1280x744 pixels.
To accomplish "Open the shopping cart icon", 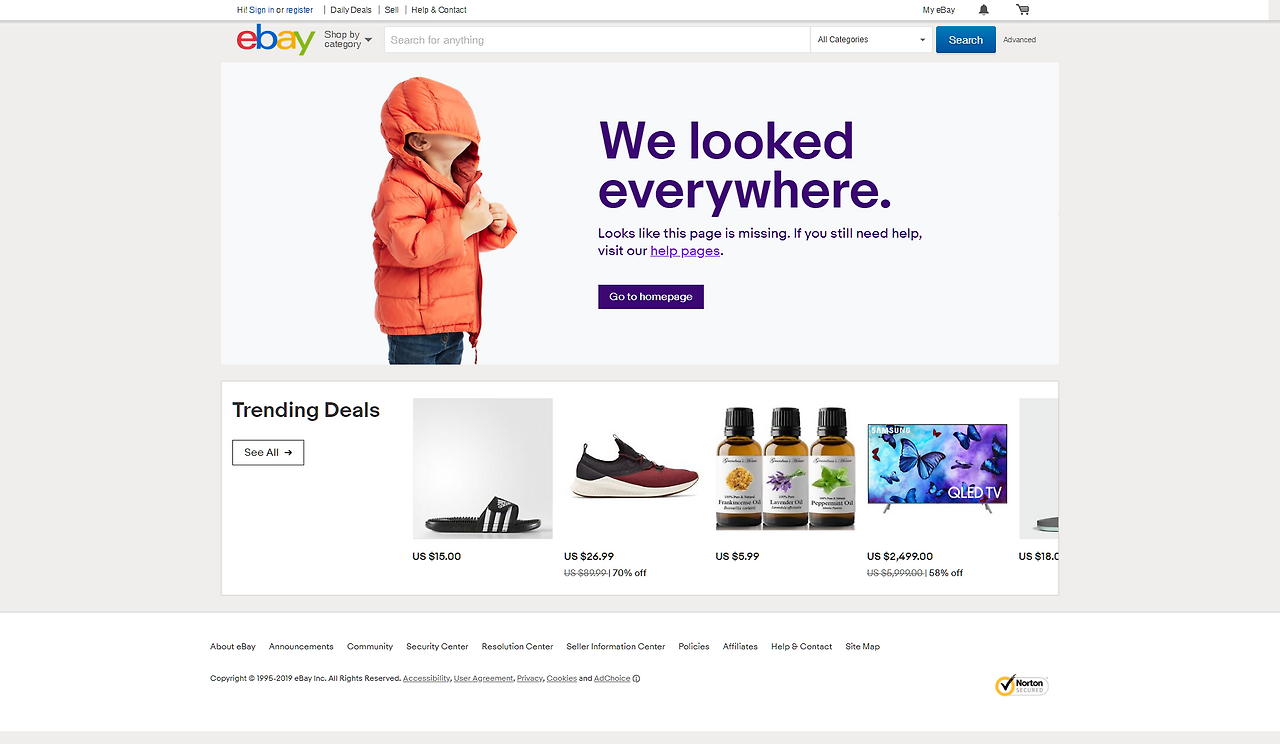I will (x=1022, y=10).
